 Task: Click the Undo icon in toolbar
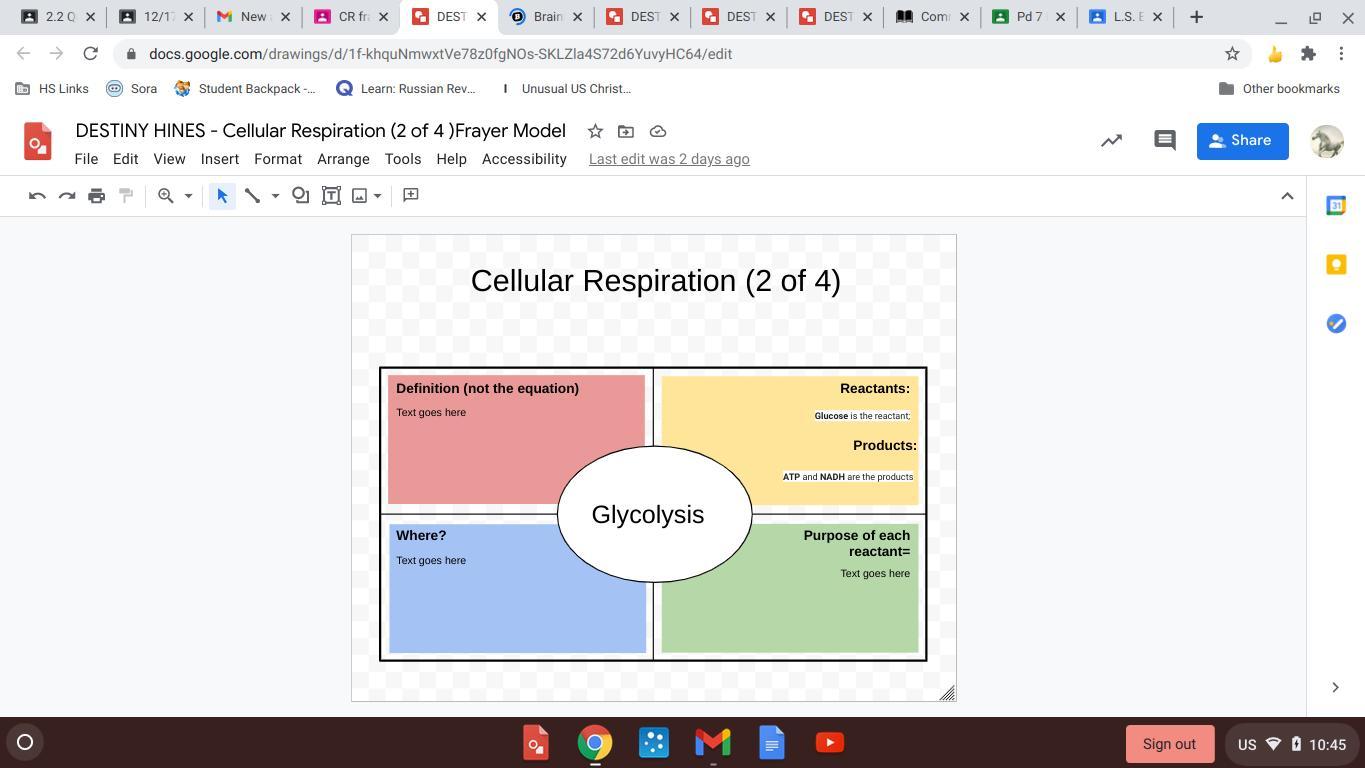pos(37,196)
